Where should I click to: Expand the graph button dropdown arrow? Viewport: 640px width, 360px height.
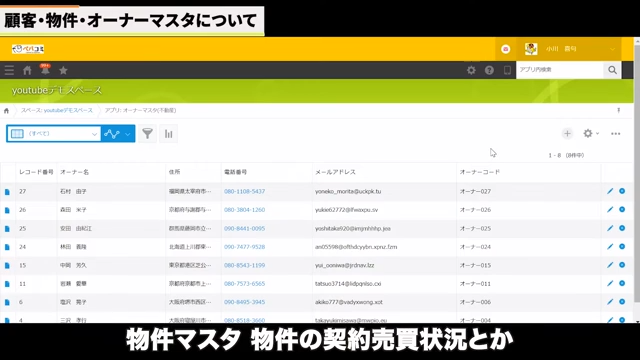point(128,134)
